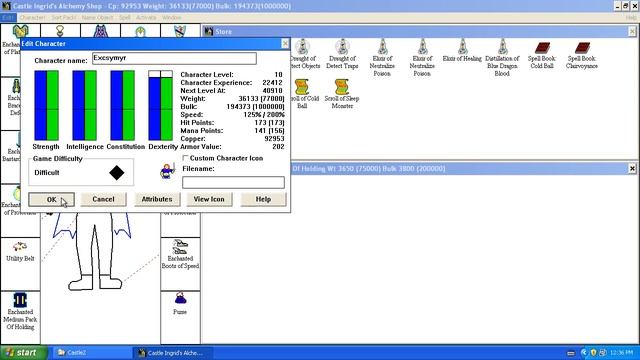Viewport: 640px width, 360px height.
Task: Open the Sort Pack menu
Action: tap(64, 18)
